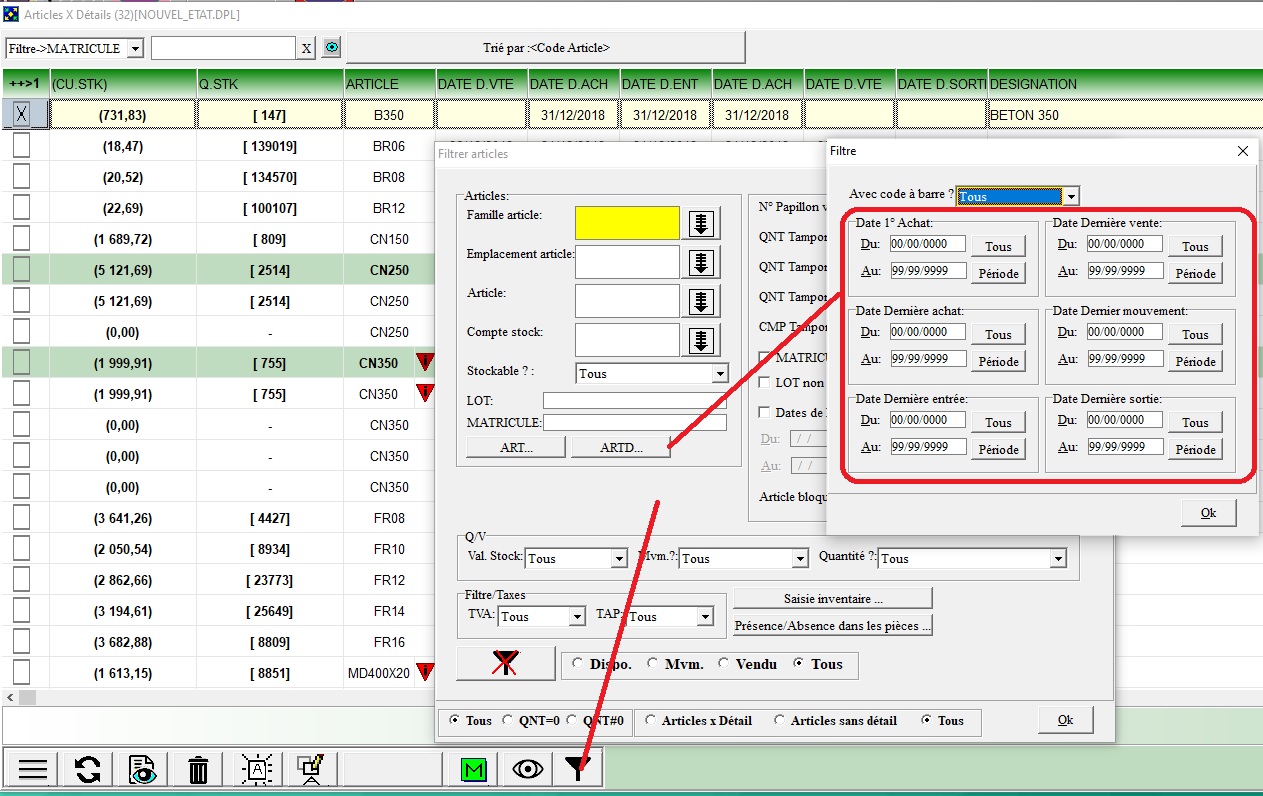Viewport: 1263px width, 796px height.
Task: Clear the search with the X button
Action: pyautogui.click(x=307, y=48)
